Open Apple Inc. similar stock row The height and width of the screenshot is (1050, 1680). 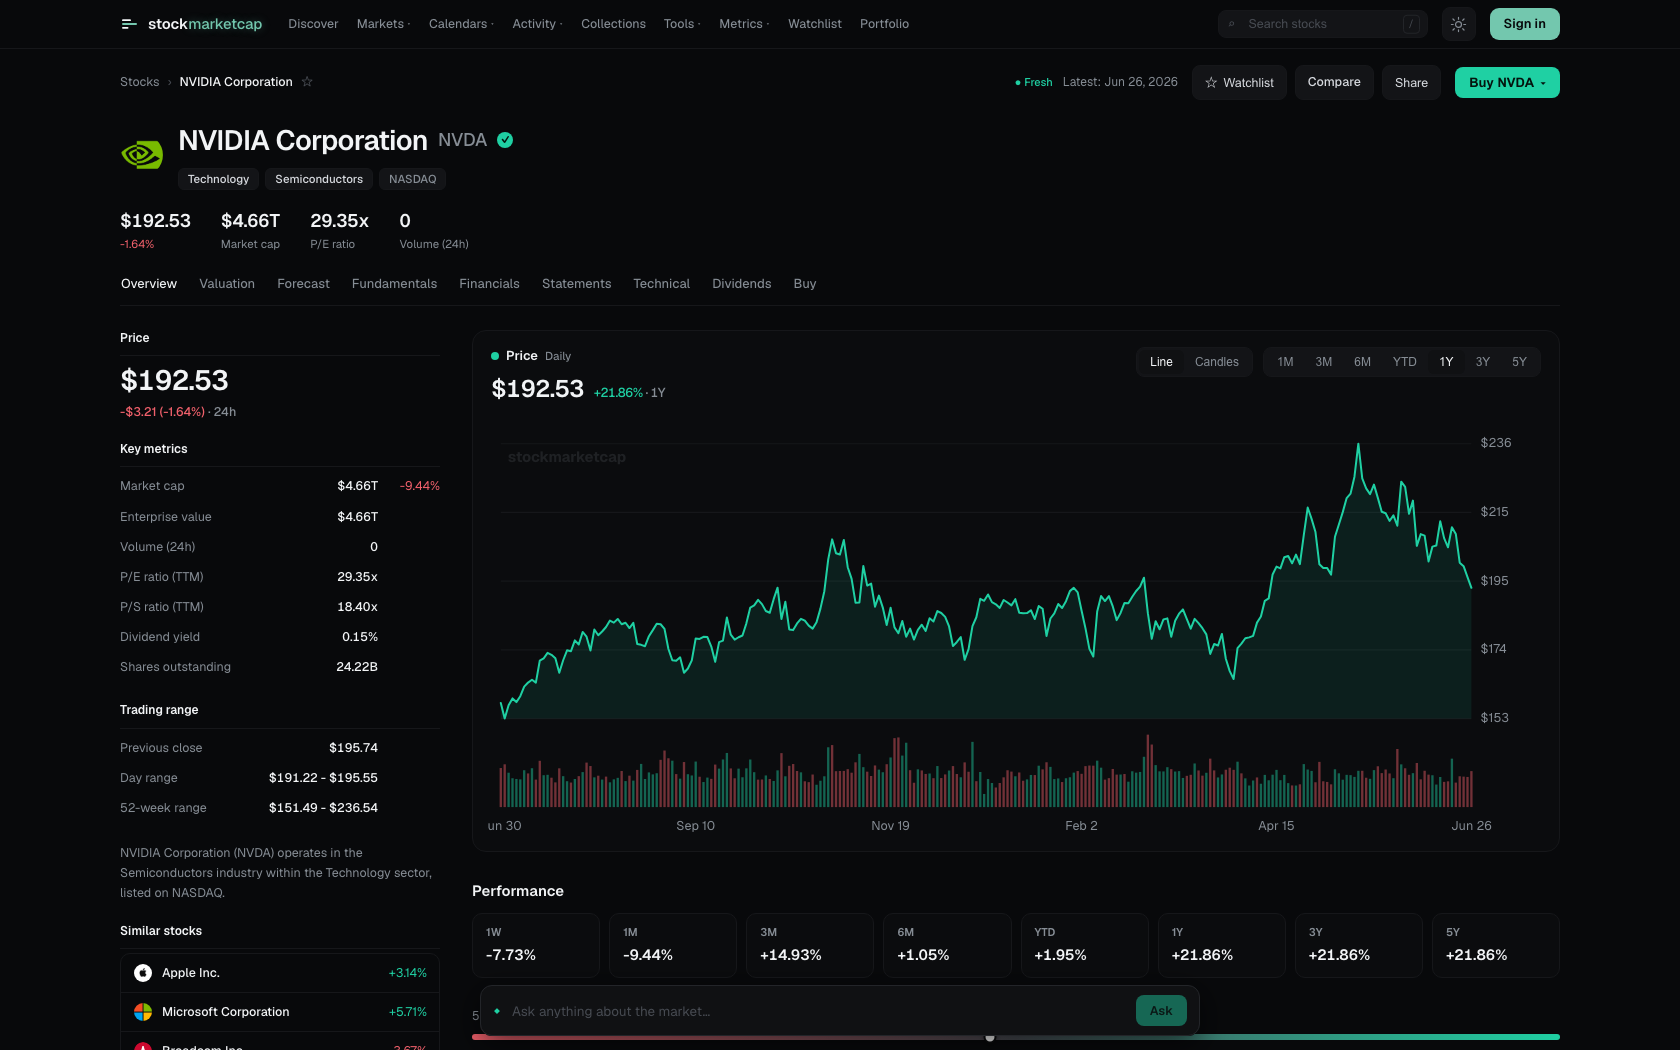[x=280, y=973]
